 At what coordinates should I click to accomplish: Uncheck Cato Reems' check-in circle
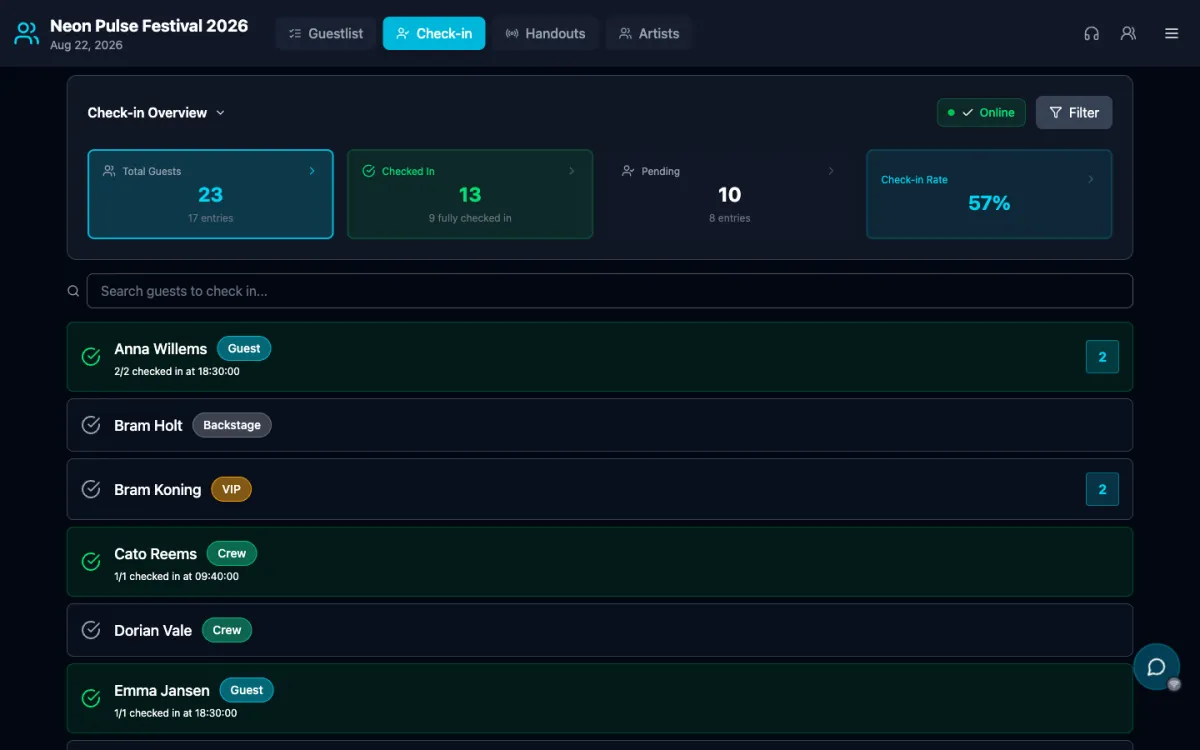pos(91,562)
